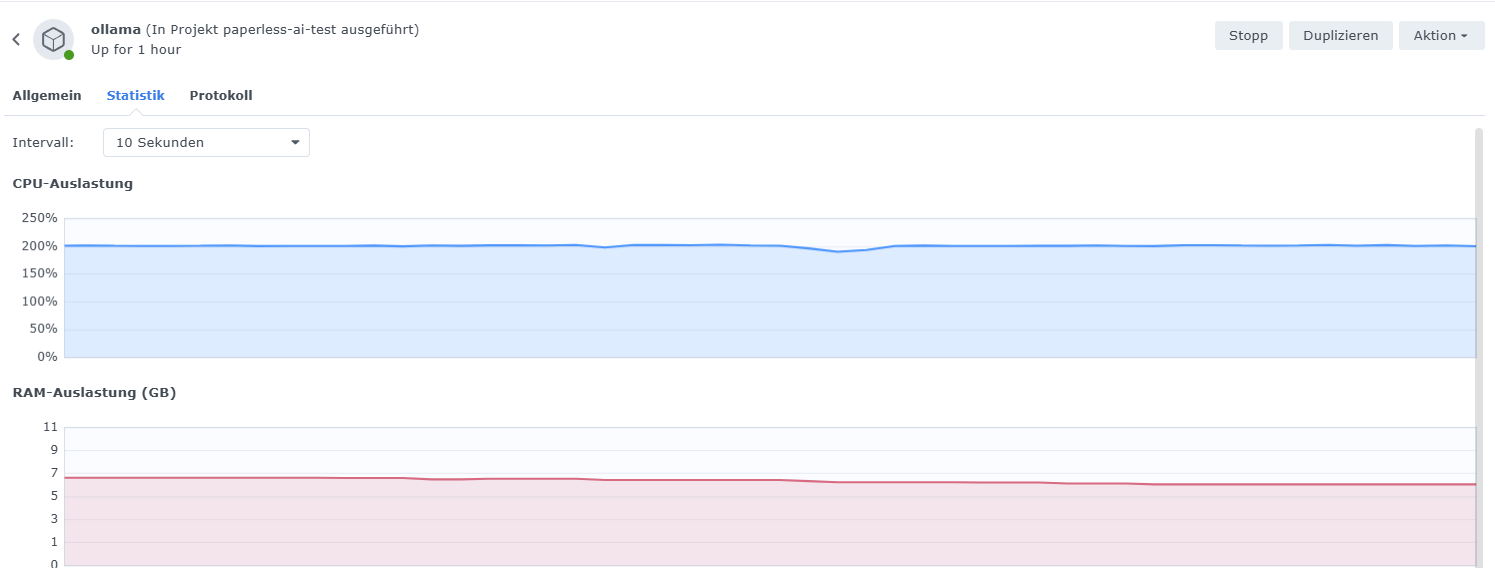Click the ollama container cube icon
Image resolution: width=1495 pixels, height=568 pixels.
53,39
